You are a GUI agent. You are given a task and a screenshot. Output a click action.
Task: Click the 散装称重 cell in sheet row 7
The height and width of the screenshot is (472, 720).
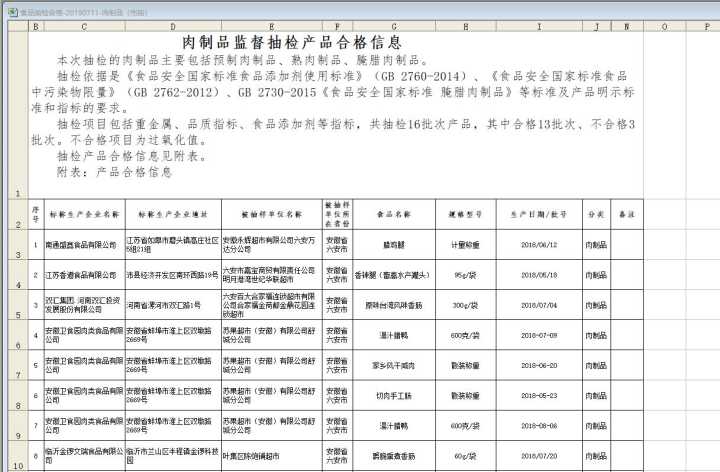pos(466,365)
